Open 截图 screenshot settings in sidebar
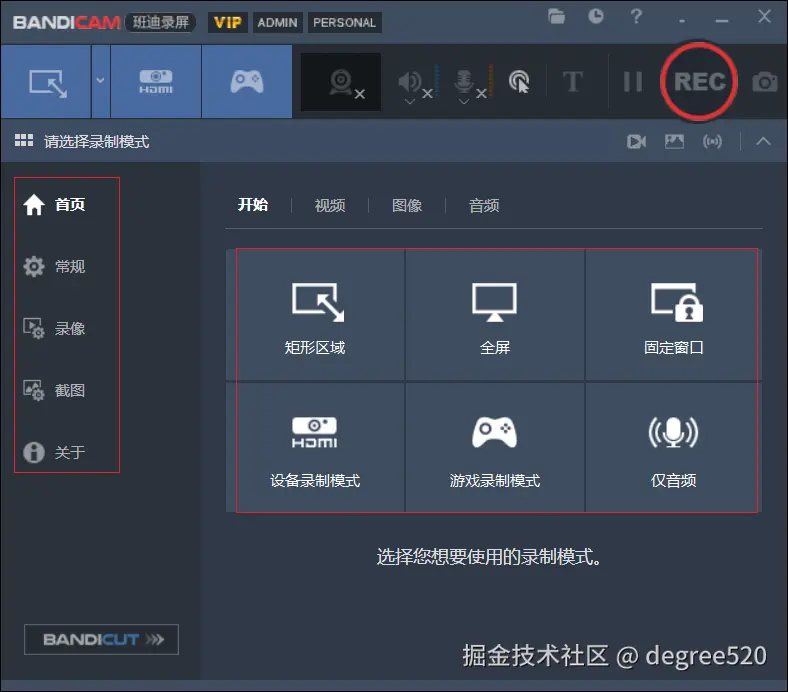The height and width of the screenshot is (692, 788). point(55,390)
